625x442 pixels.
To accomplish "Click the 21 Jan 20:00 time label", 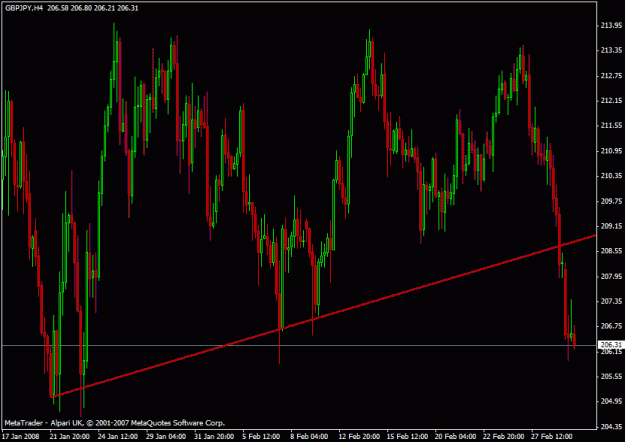I will tap(70, 436).
